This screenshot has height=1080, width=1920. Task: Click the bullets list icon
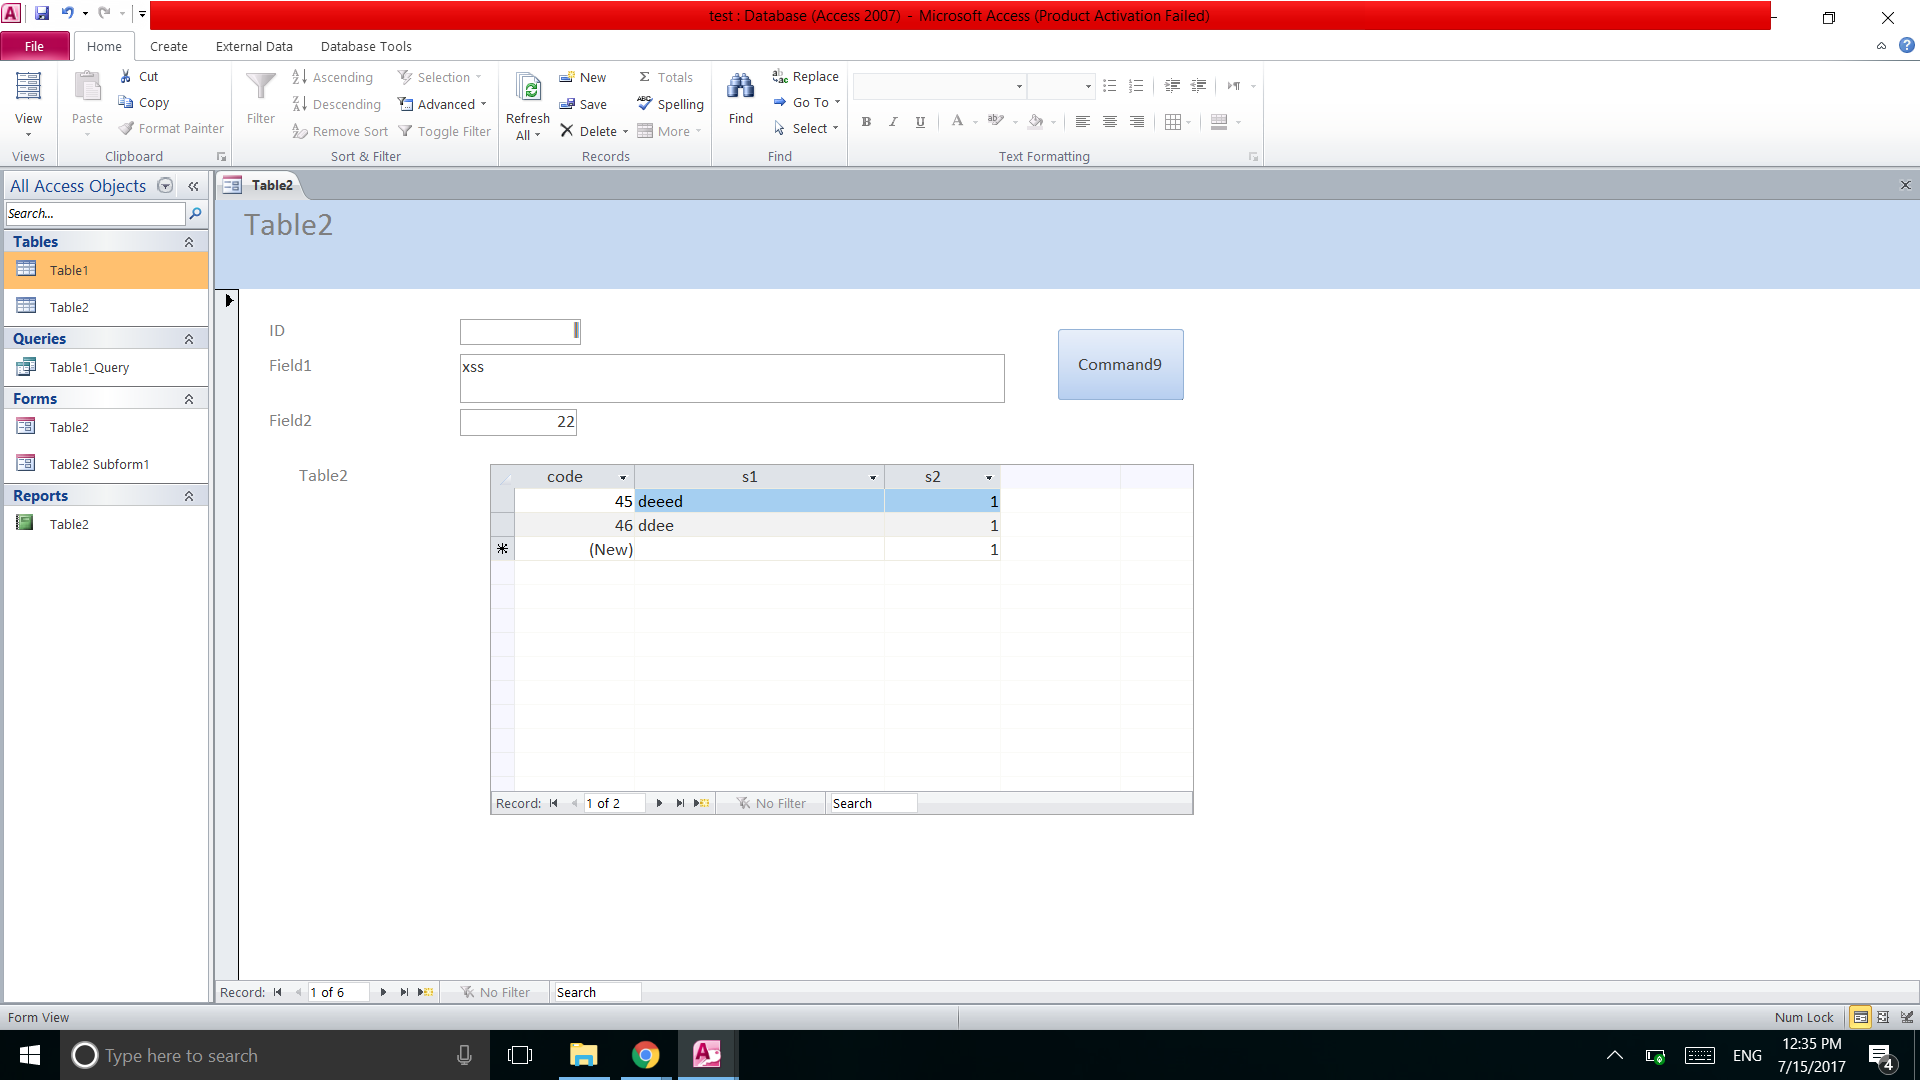(x=1109, y=86)
